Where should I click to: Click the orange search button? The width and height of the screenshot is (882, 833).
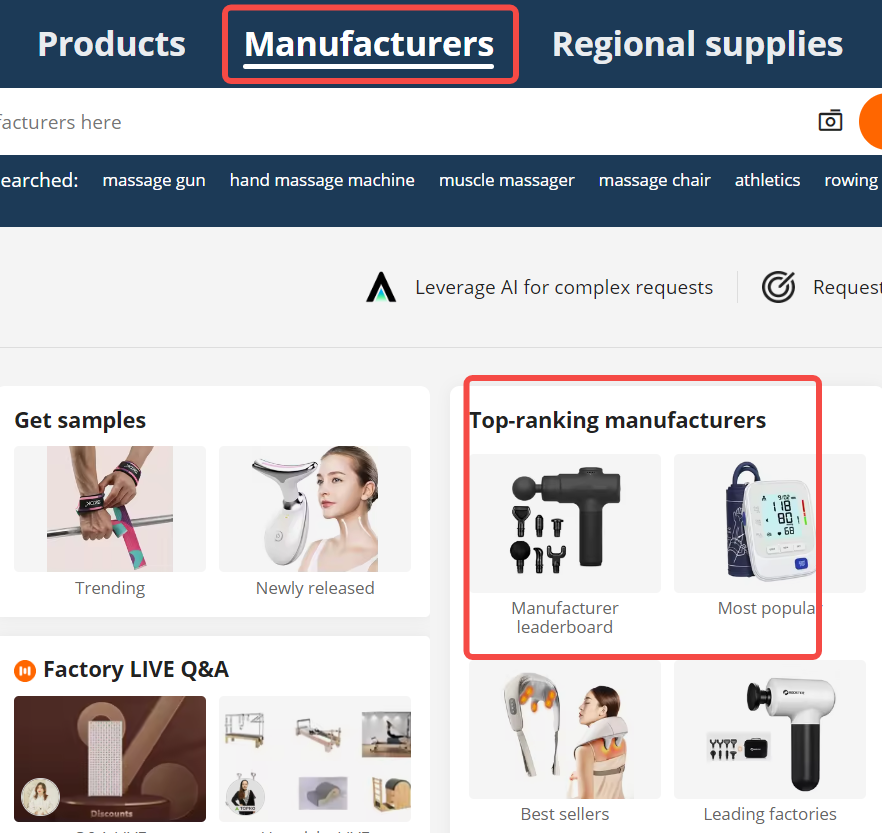coord(871,121)
